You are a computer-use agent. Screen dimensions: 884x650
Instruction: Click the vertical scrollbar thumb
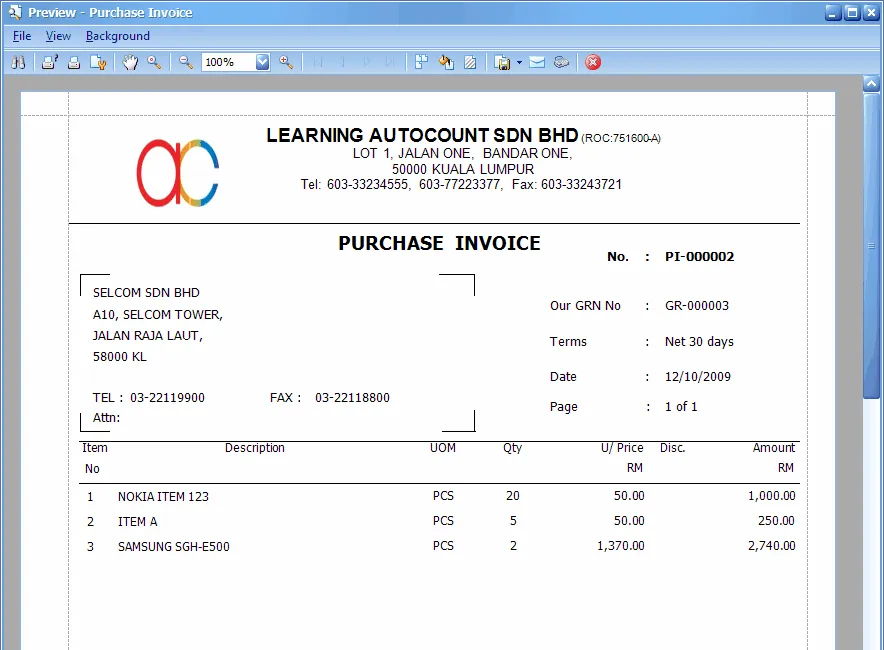872,246
